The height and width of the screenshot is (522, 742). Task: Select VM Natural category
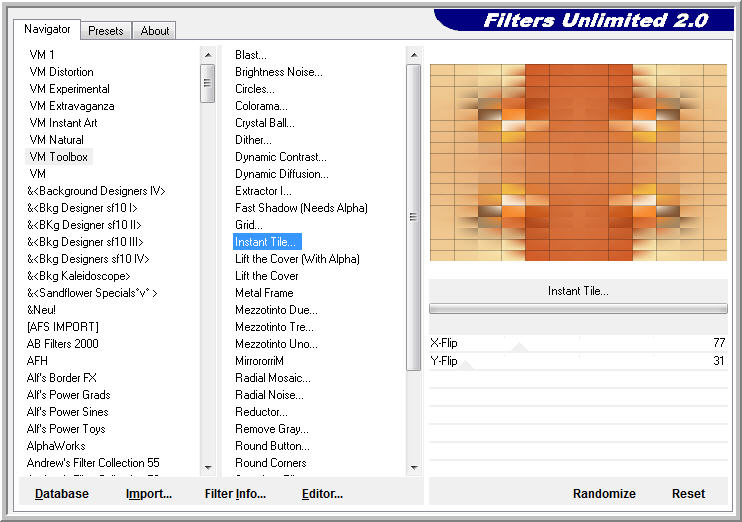click(56, 140)
